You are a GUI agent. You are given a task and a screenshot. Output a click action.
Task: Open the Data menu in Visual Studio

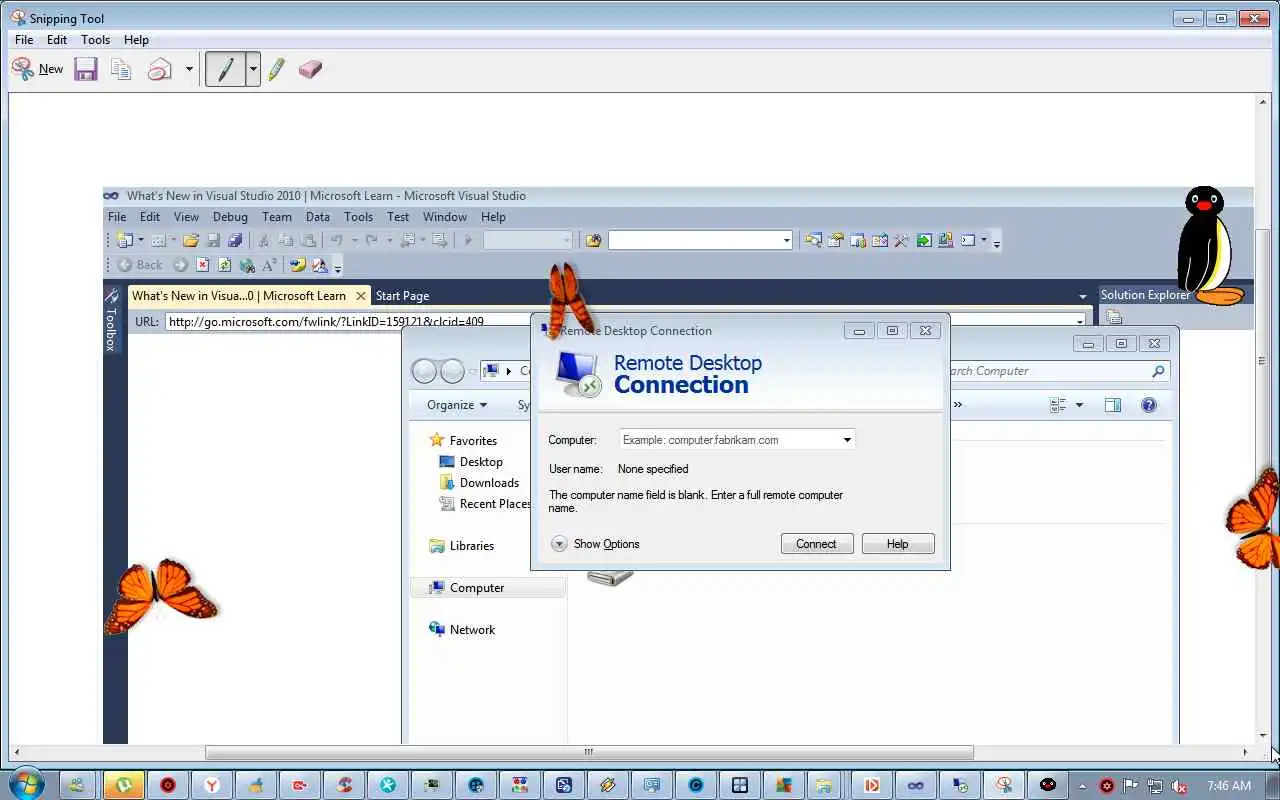[318, 217]
